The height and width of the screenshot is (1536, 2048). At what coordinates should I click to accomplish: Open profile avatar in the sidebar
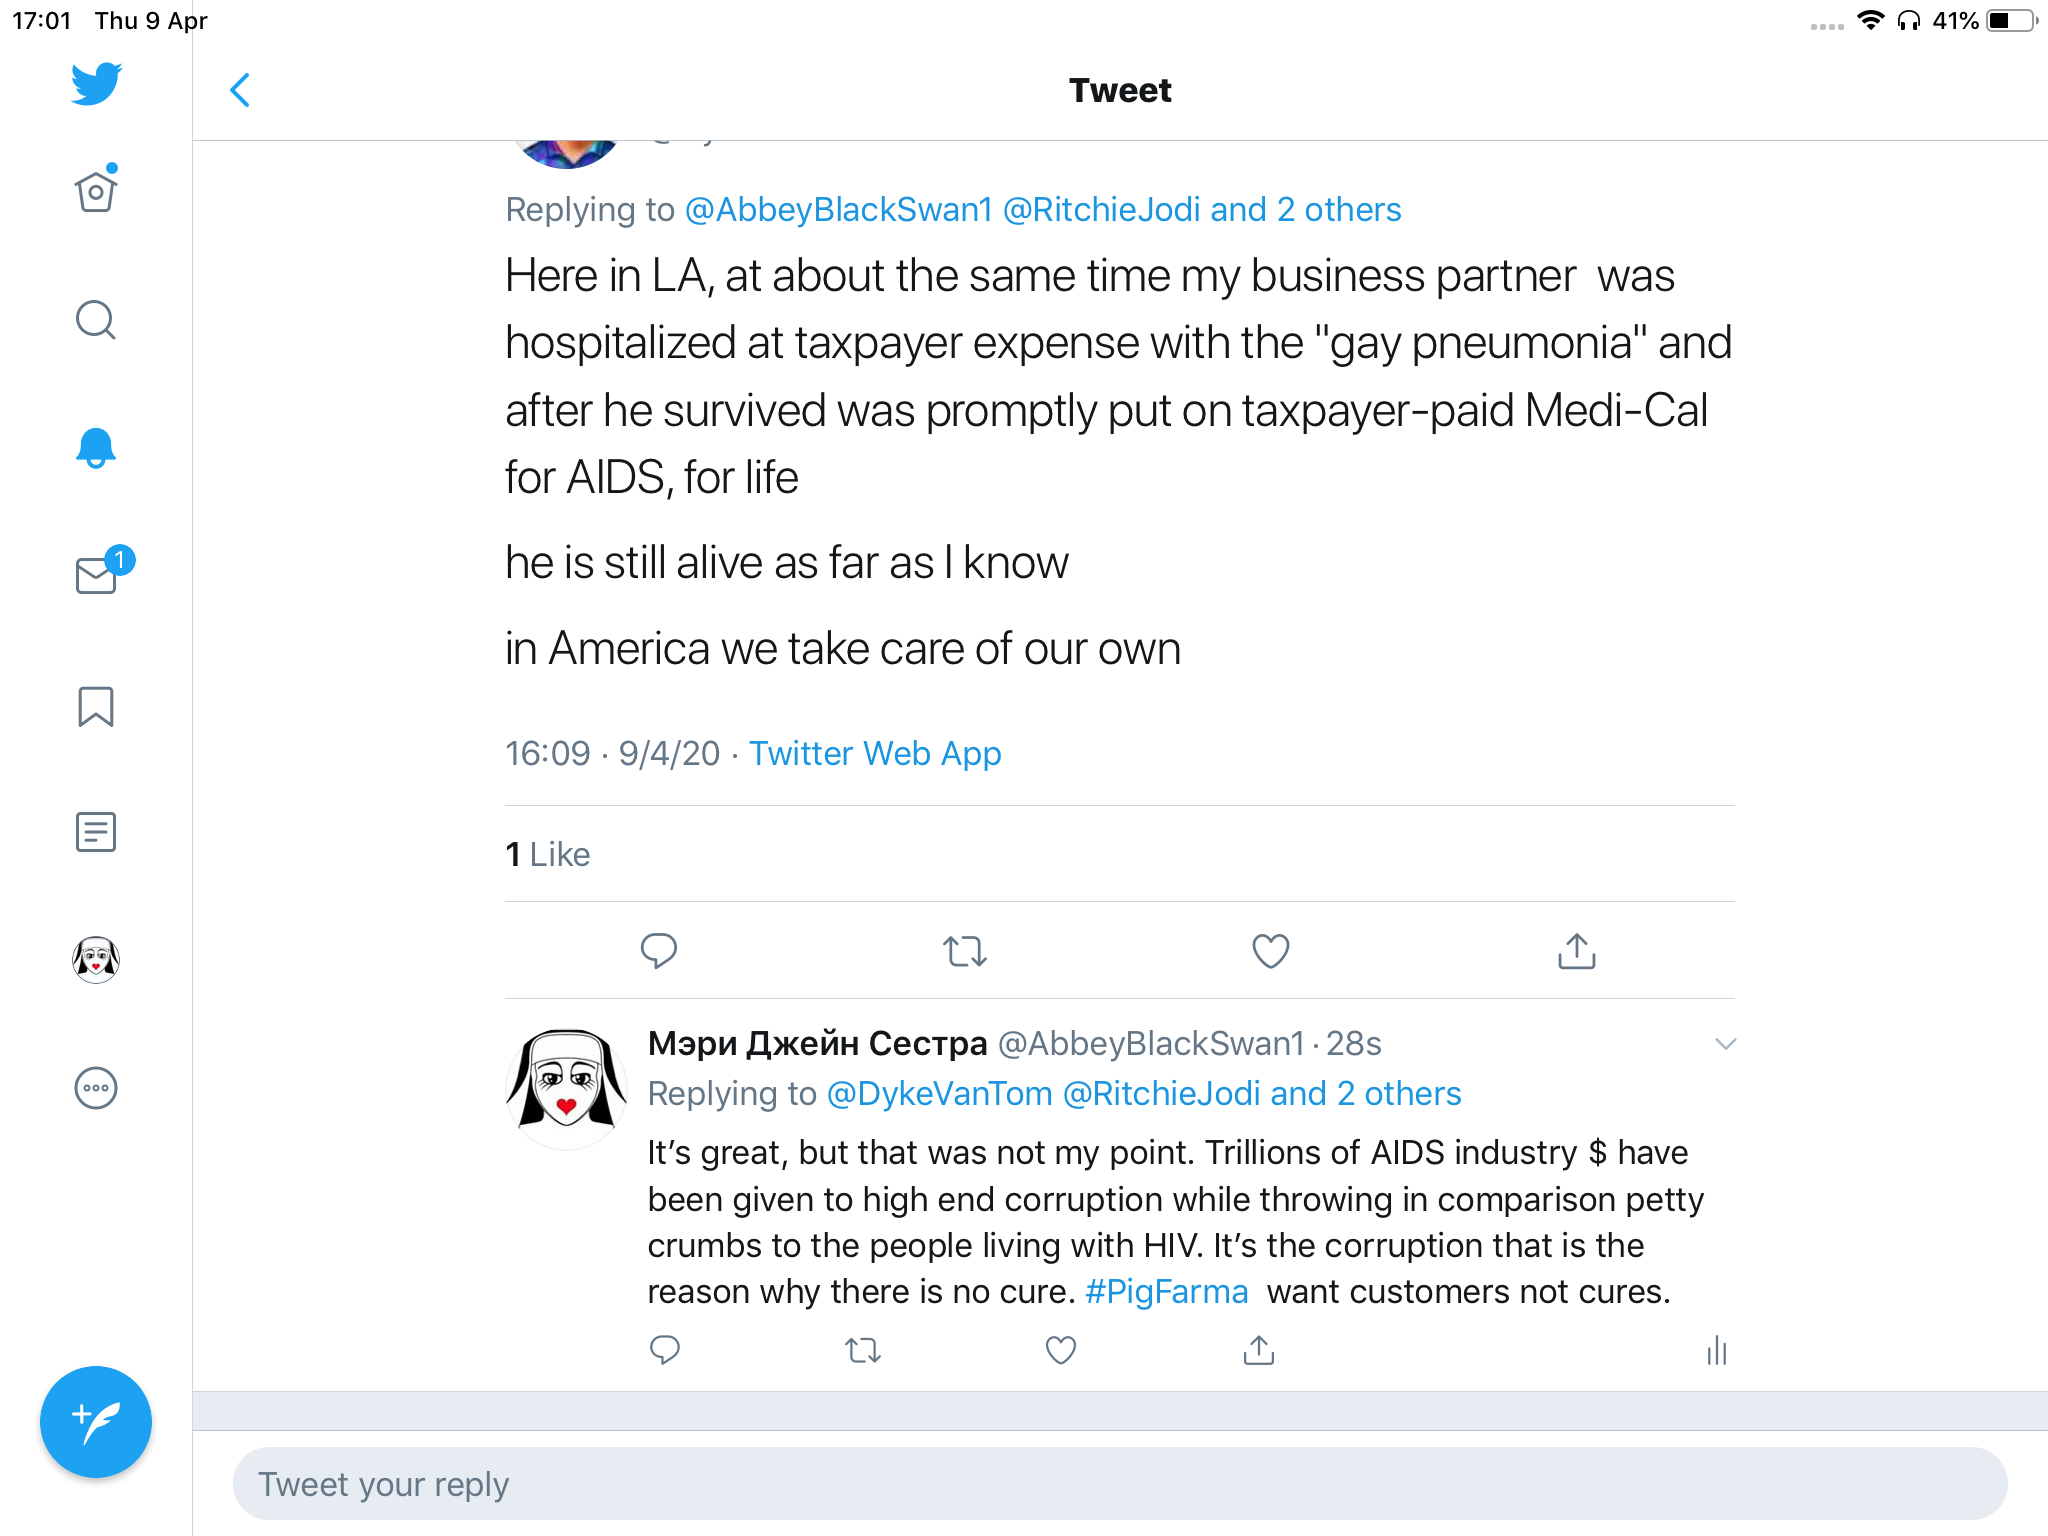96,960
